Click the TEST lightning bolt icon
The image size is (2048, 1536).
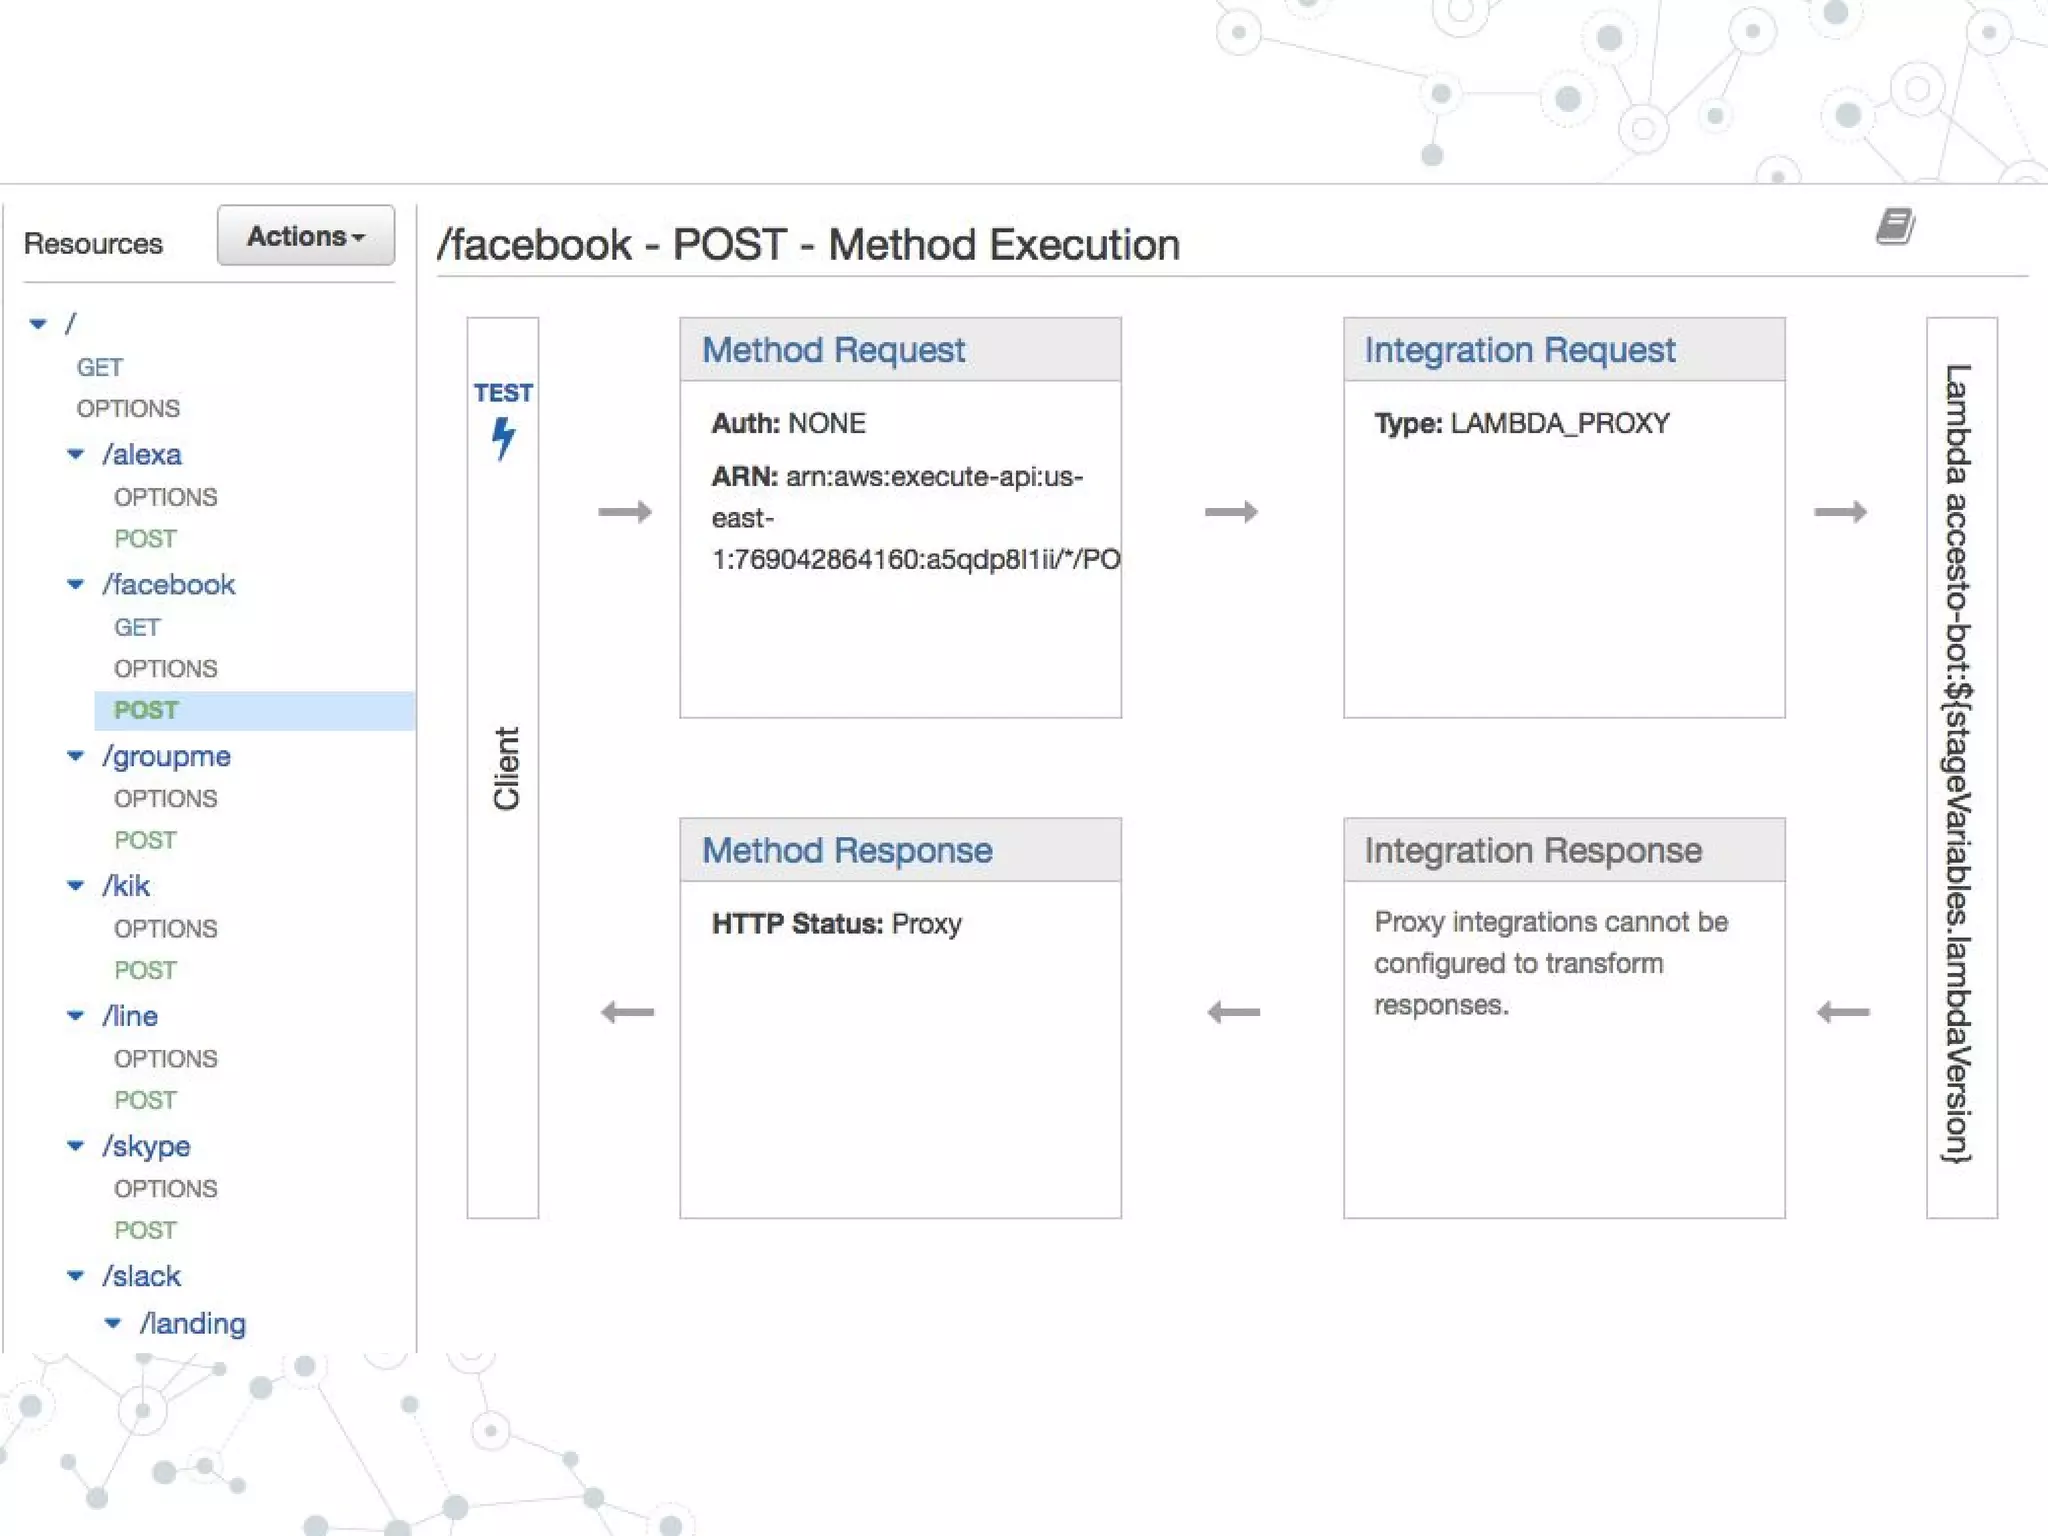click(503, 436)
